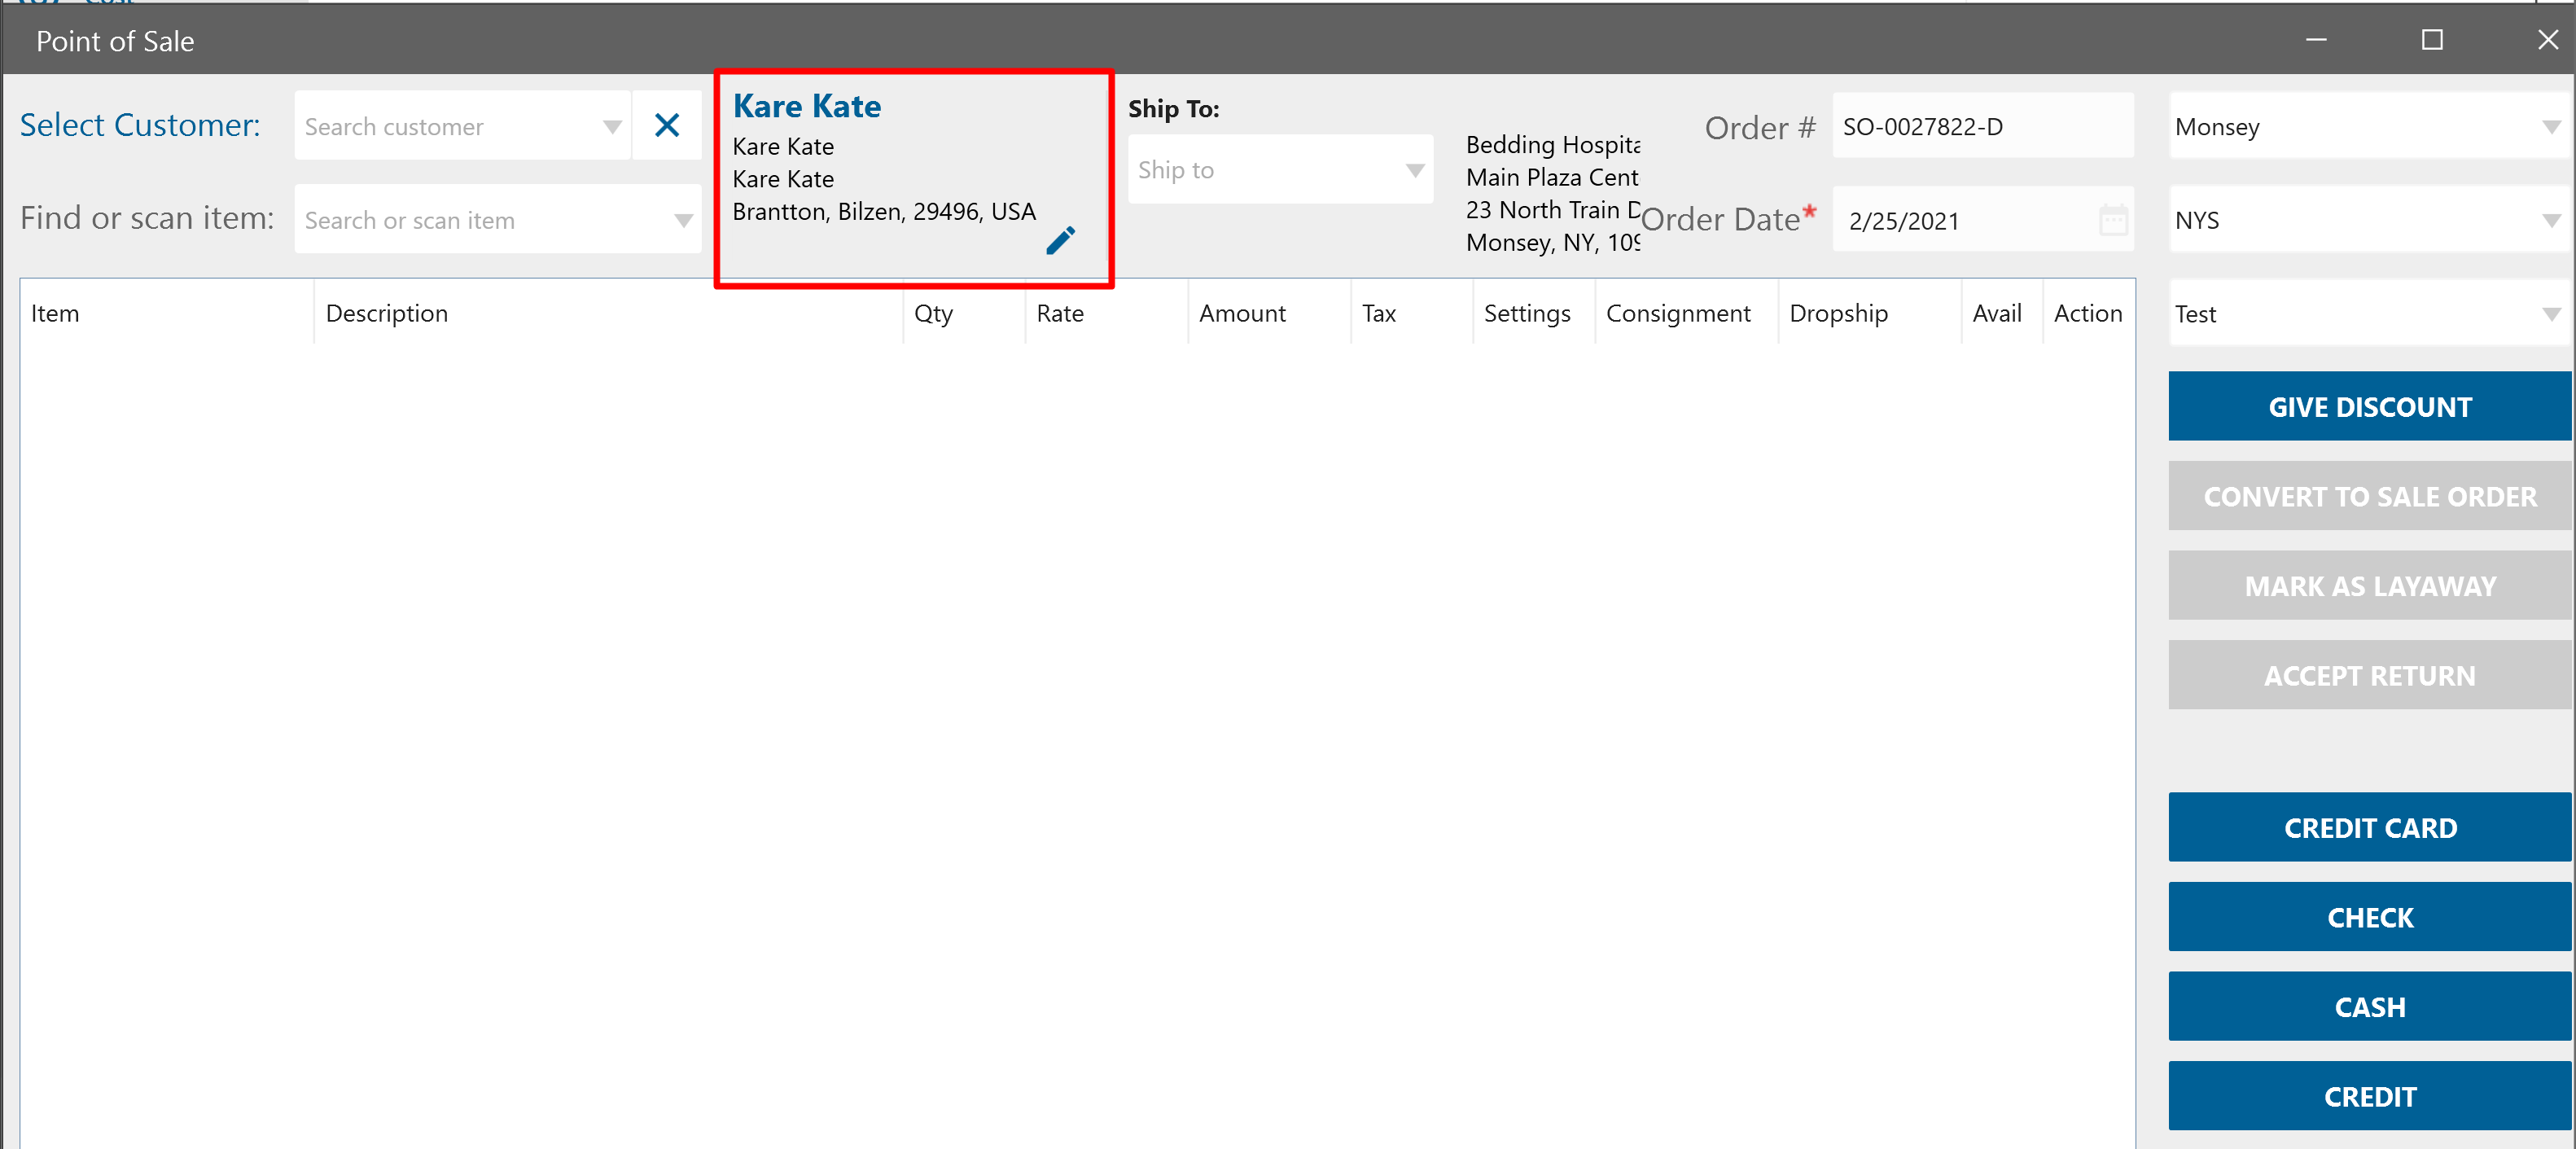The height and width of the screenshot is (1149, 2576).
Task: Choose CHECK as the payment method
Action: (2369, 917)
